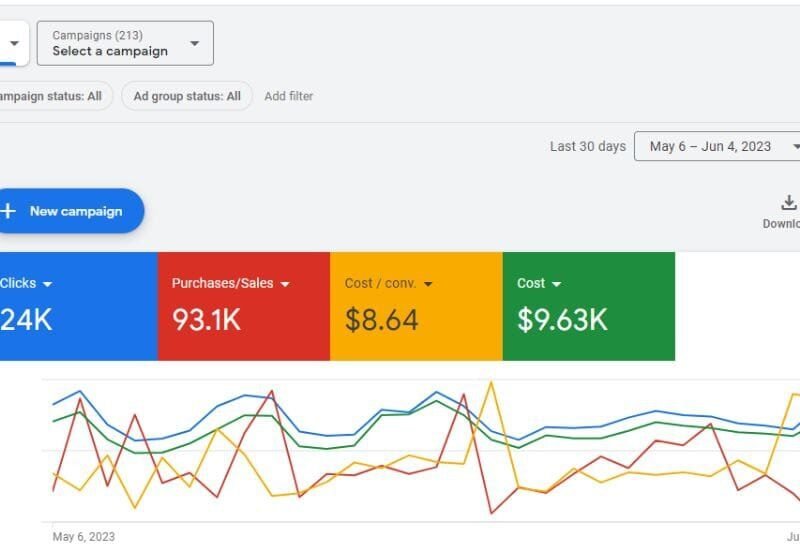Screen dimensions: 800x551
Task: Open the Ad group status: All filter chip
Action: tap(187, 96)
